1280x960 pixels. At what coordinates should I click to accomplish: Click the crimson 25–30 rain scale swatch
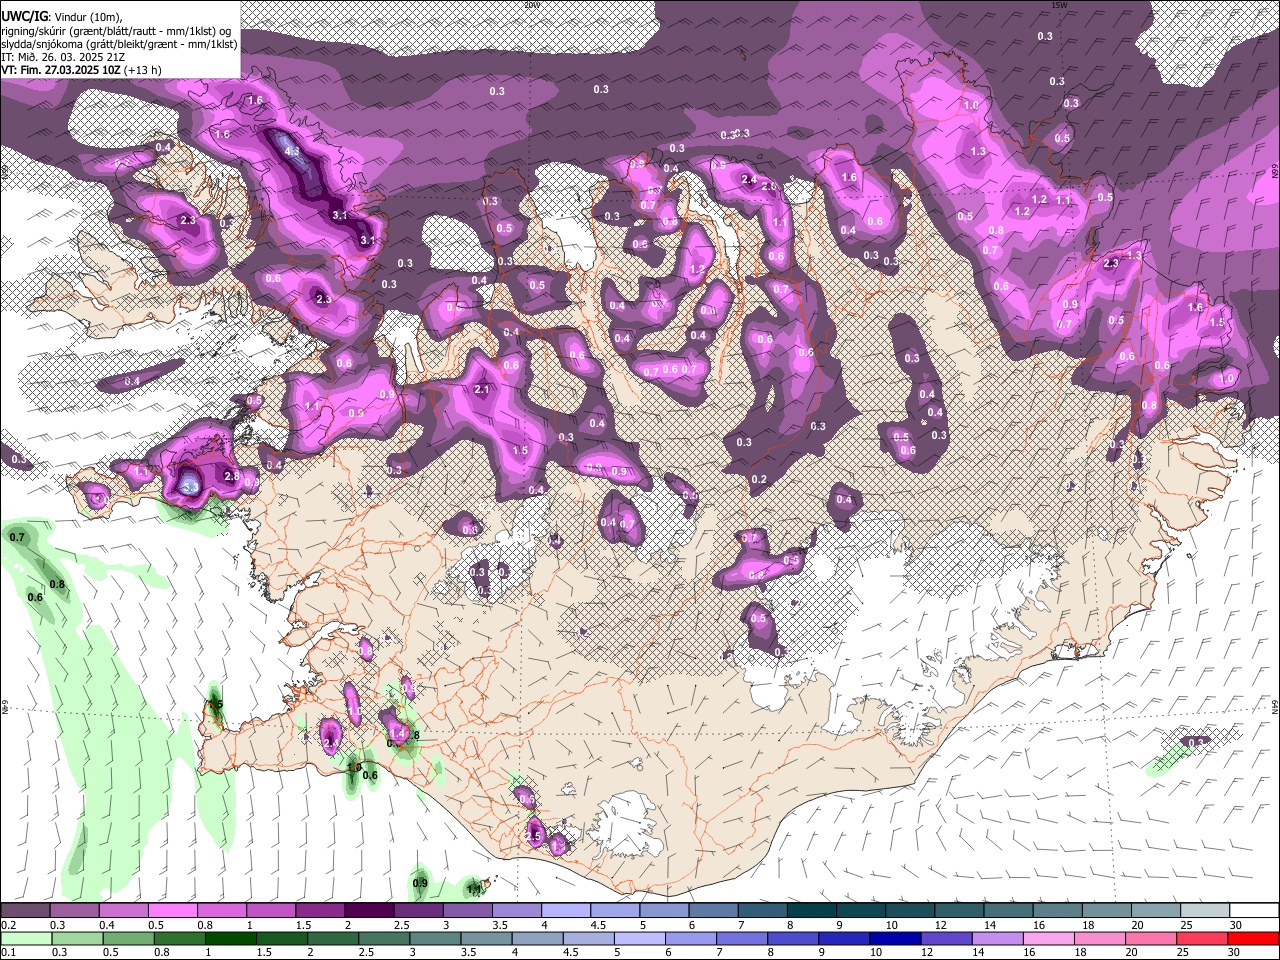(x=1201, y=939)
